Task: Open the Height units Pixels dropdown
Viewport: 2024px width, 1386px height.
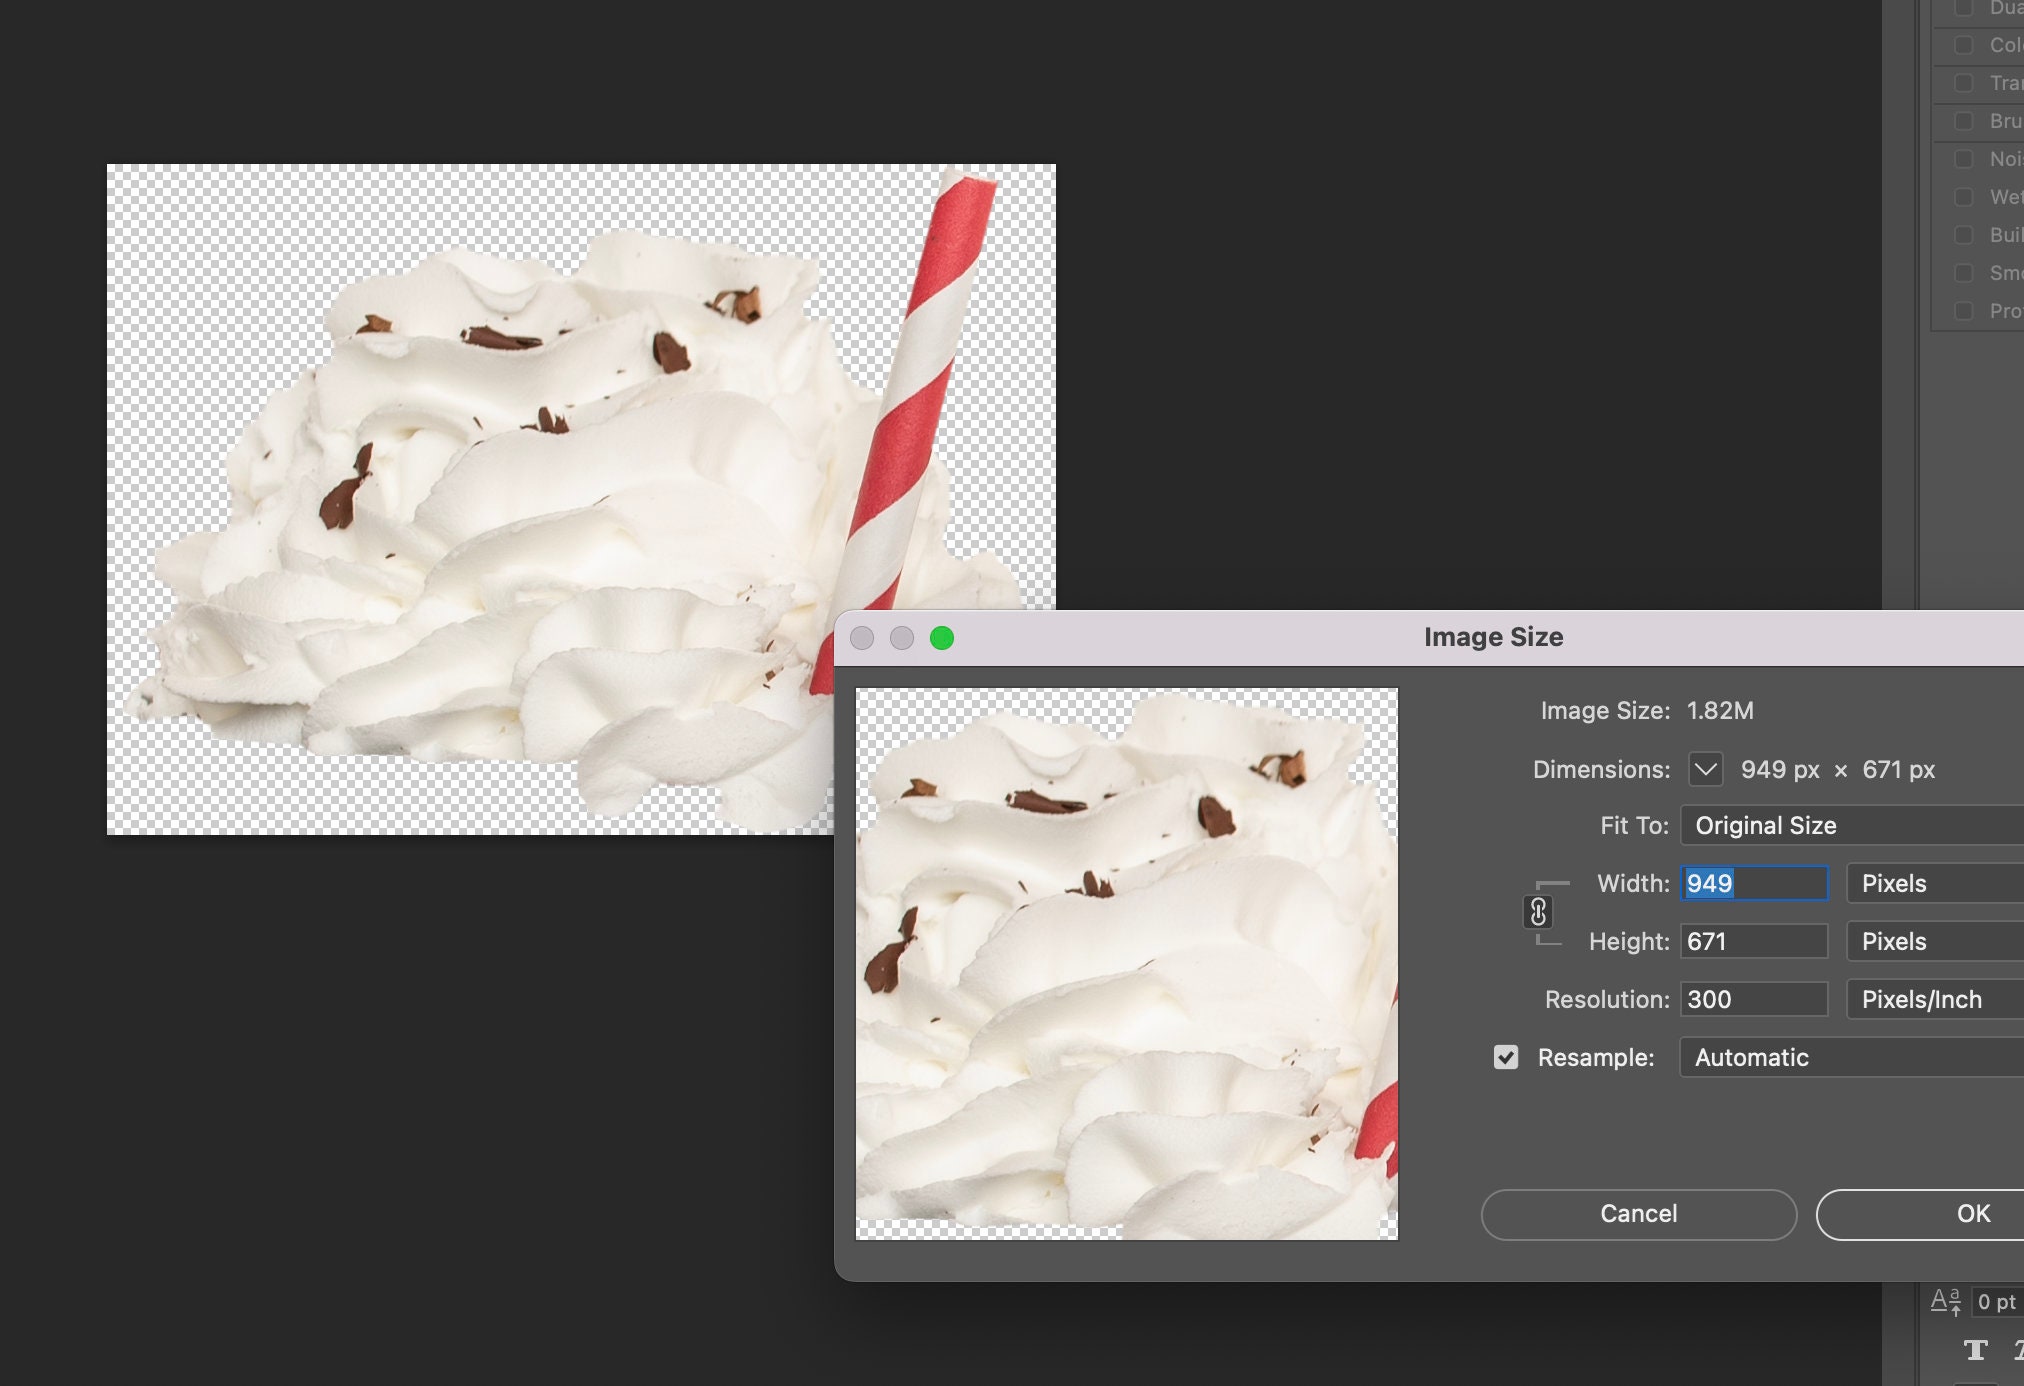Action: [1935, 941]
